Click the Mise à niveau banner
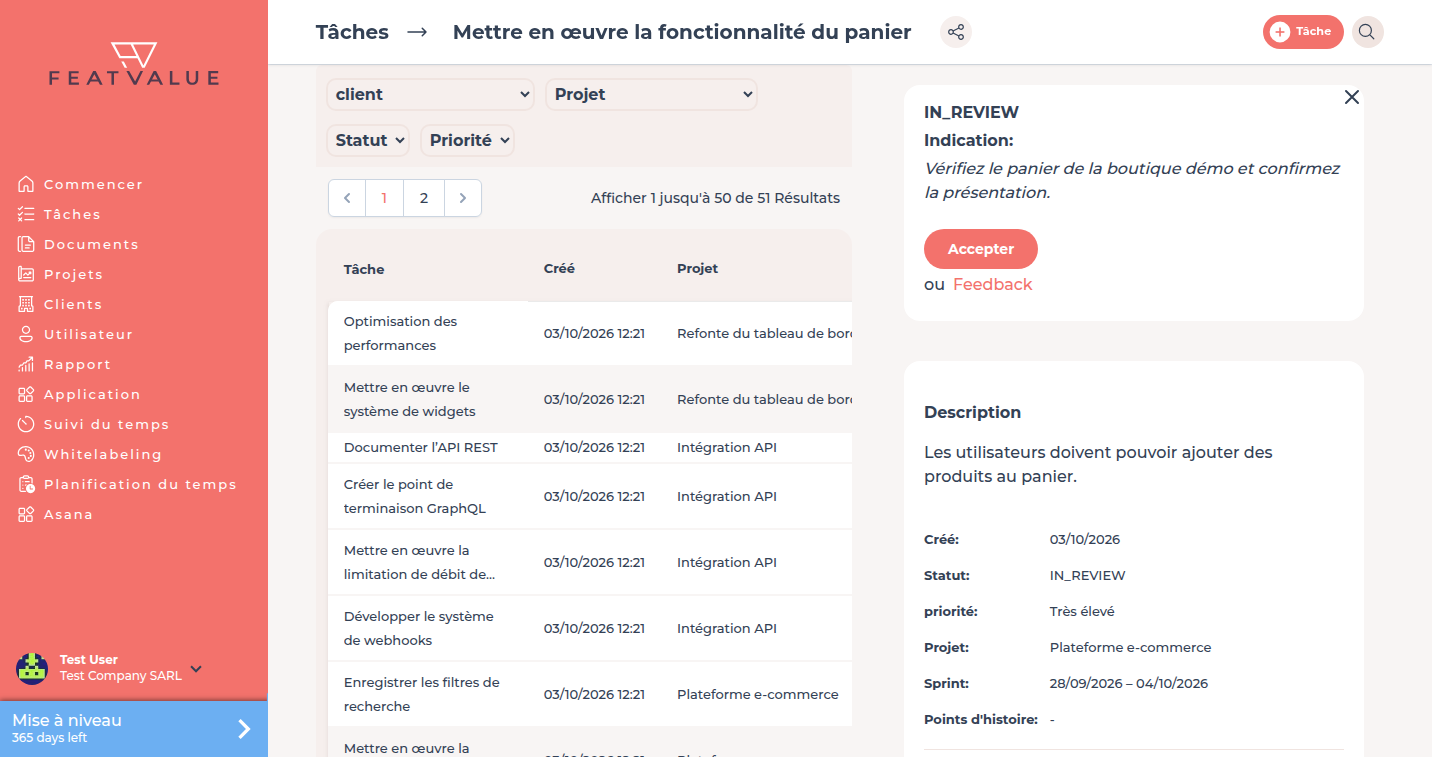The height and width of the screenshot is (757, 1432). point(134,729)
